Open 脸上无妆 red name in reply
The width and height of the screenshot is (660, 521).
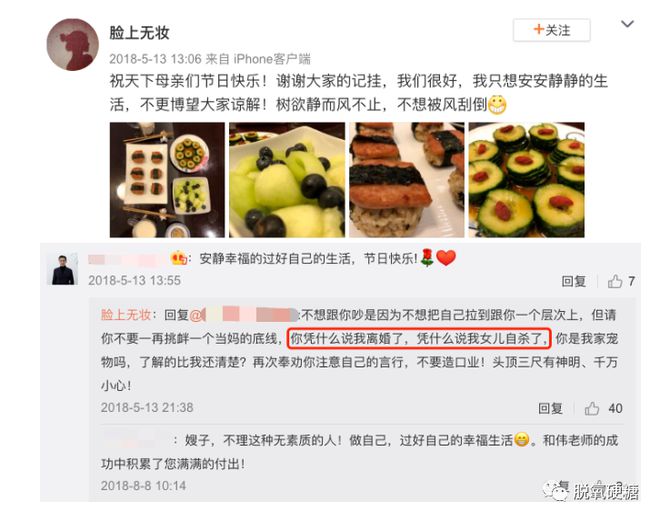click(125, 314)
